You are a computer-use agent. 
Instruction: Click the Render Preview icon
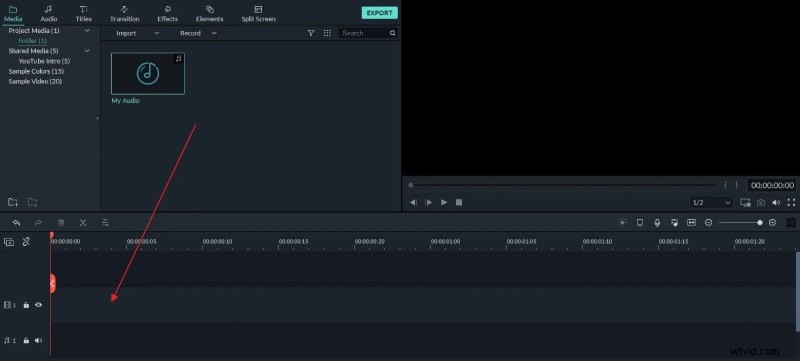[x=622, y=223]
